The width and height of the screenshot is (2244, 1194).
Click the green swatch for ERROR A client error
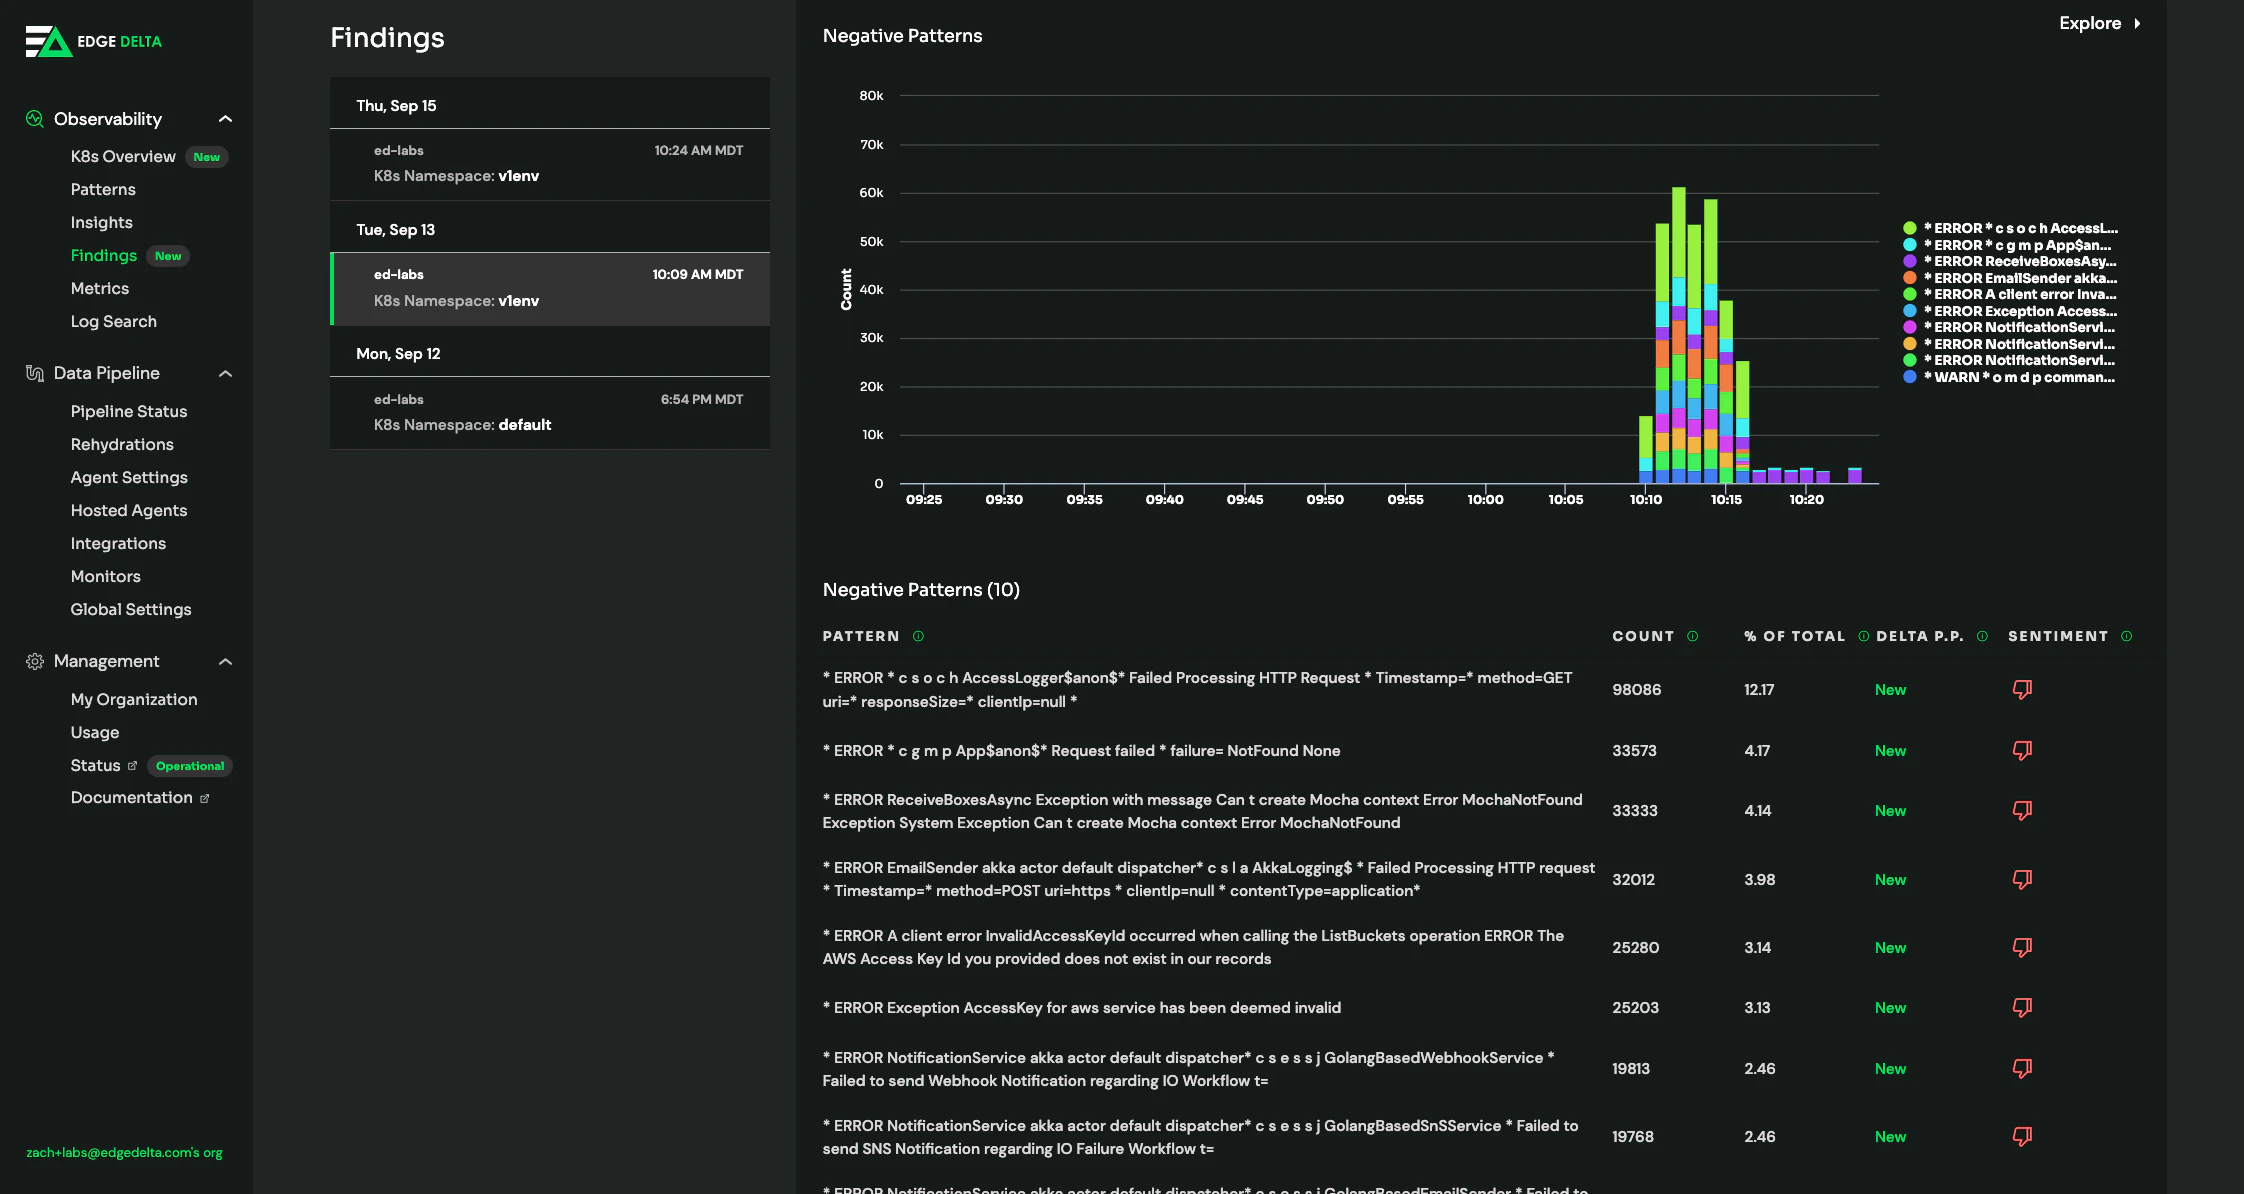tap(1911, 294)
